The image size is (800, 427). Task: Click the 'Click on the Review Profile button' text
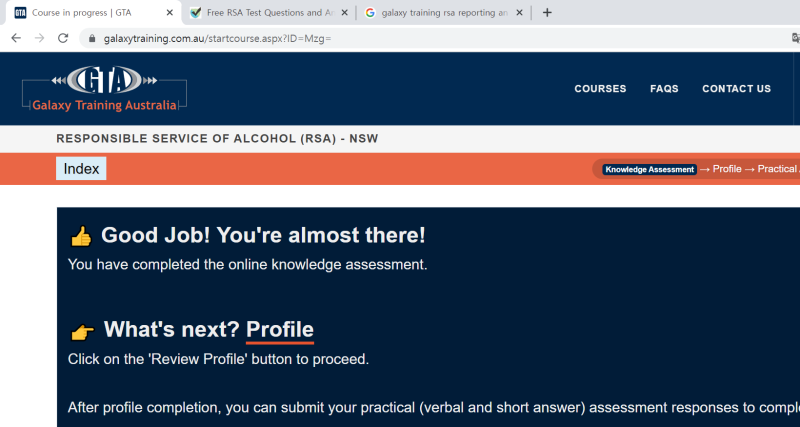pyautogui.click(x=218, y=359)
